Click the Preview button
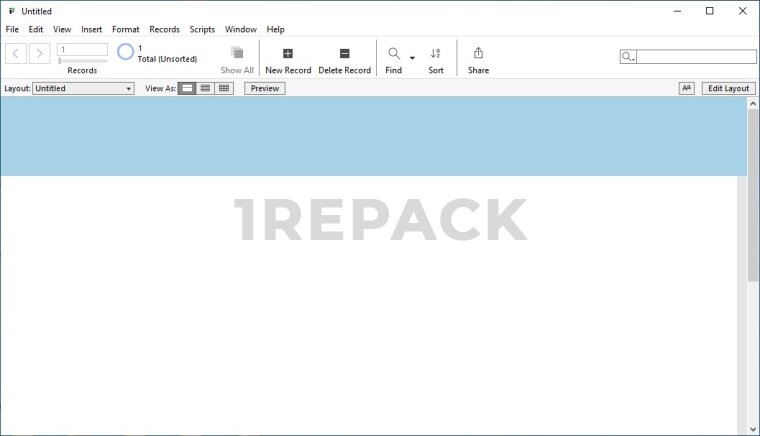Viewport: 760px width, 436px height. point(265,88)
